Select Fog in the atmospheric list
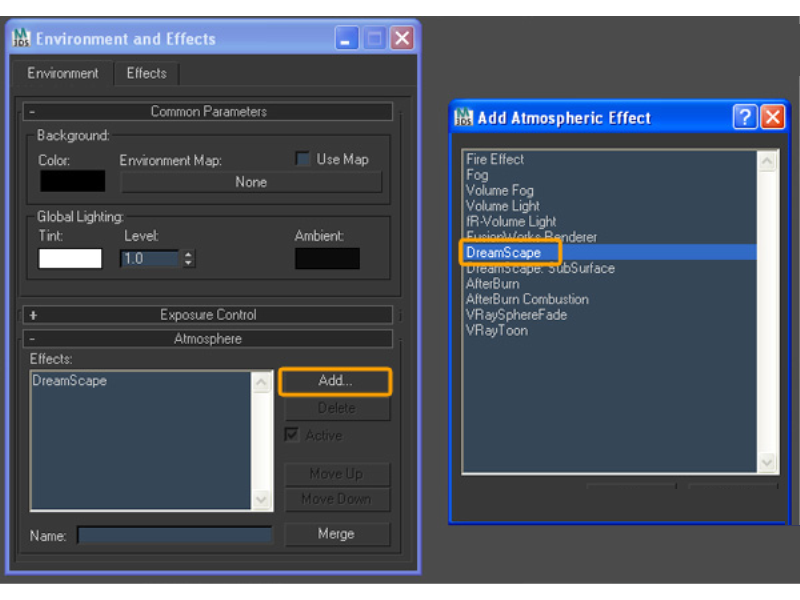The height and width of the screenshot is (600, 800). pyautogui.click(x=477, y=175)
